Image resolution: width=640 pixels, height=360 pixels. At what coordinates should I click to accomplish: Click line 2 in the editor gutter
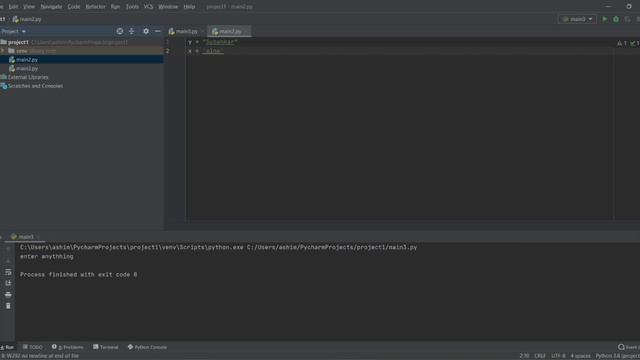pyautogui.click(x=167, y=51)
